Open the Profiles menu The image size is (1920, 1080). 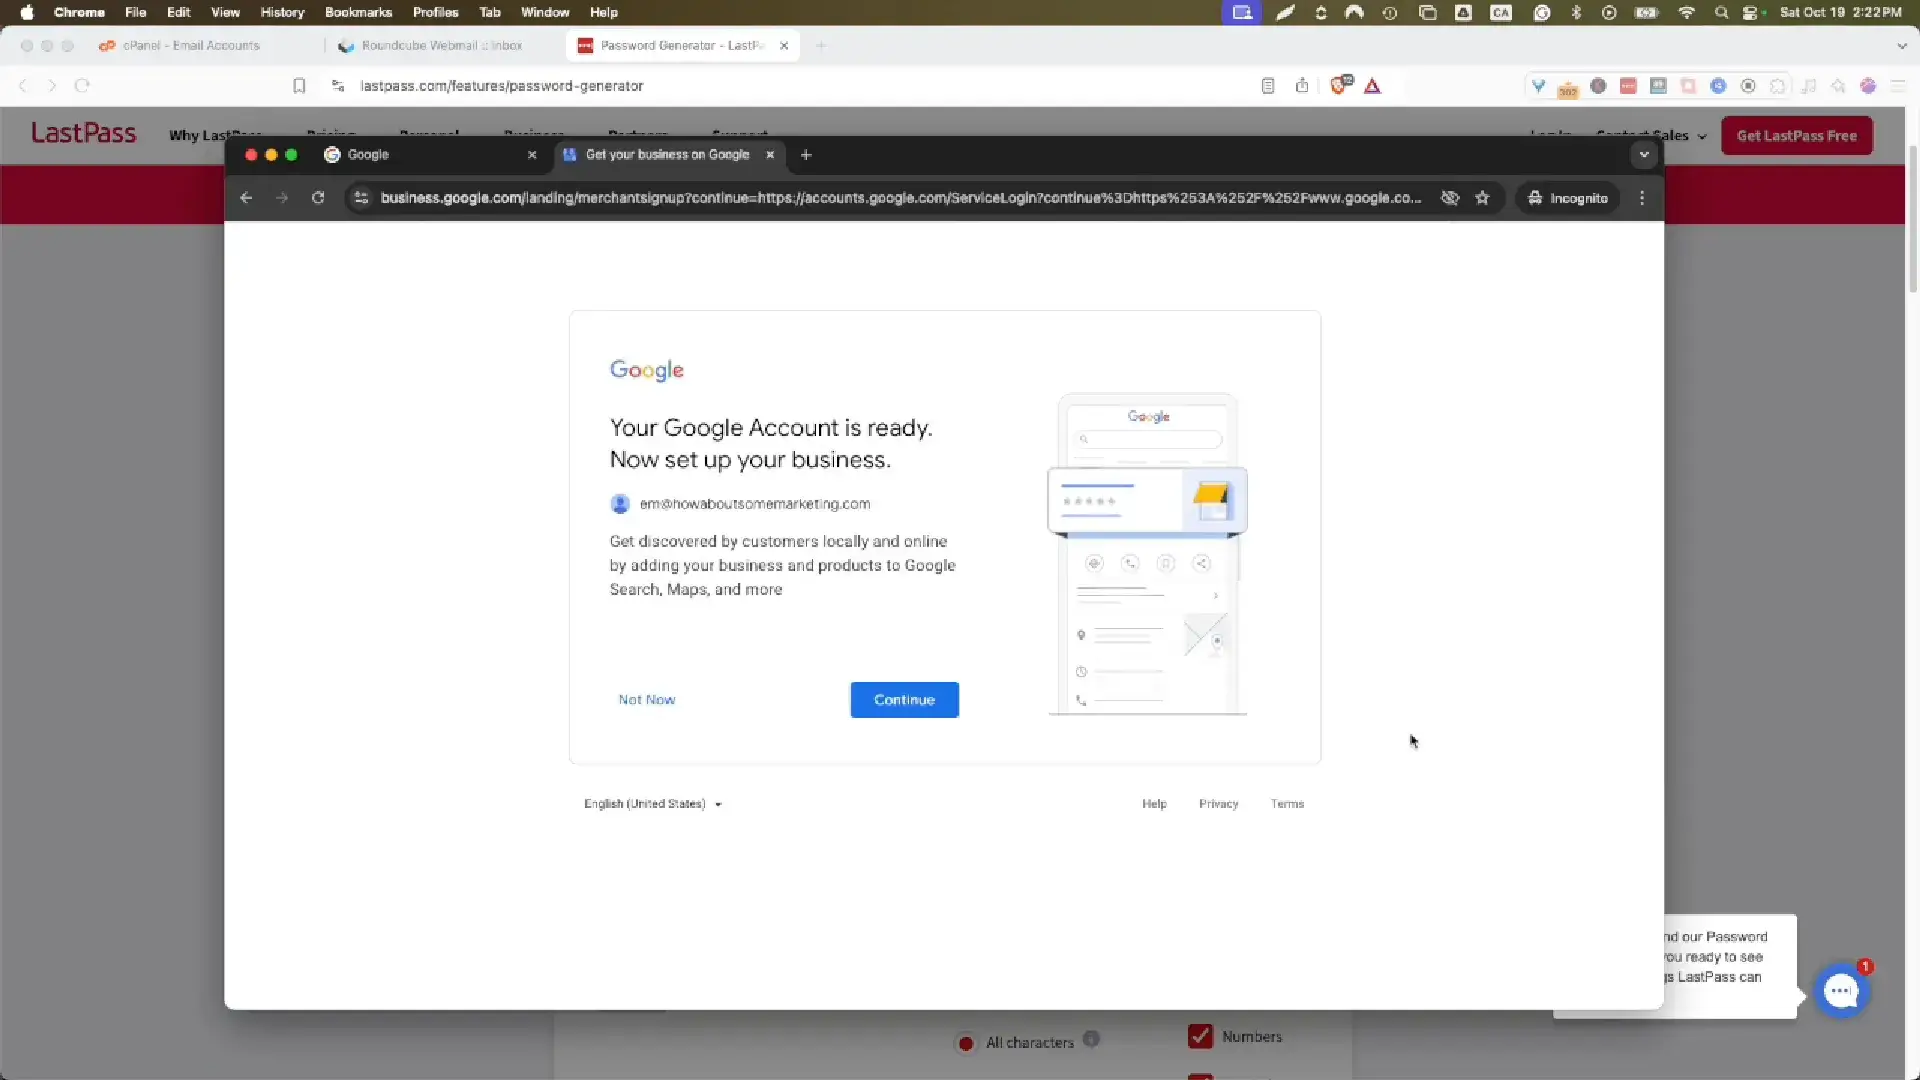pos(435,12)
